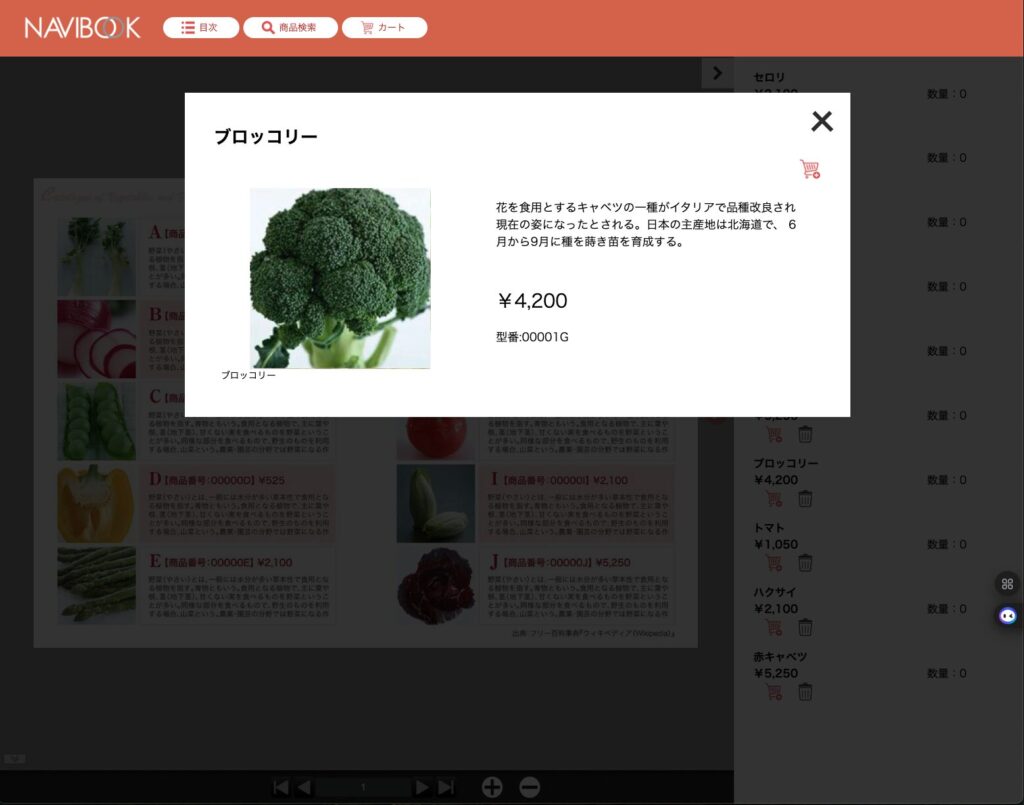Viewport: 1024px width, 805px height.
Task: Delete 赤キャベツ using the trash icon
Action: tap(805, 691)
